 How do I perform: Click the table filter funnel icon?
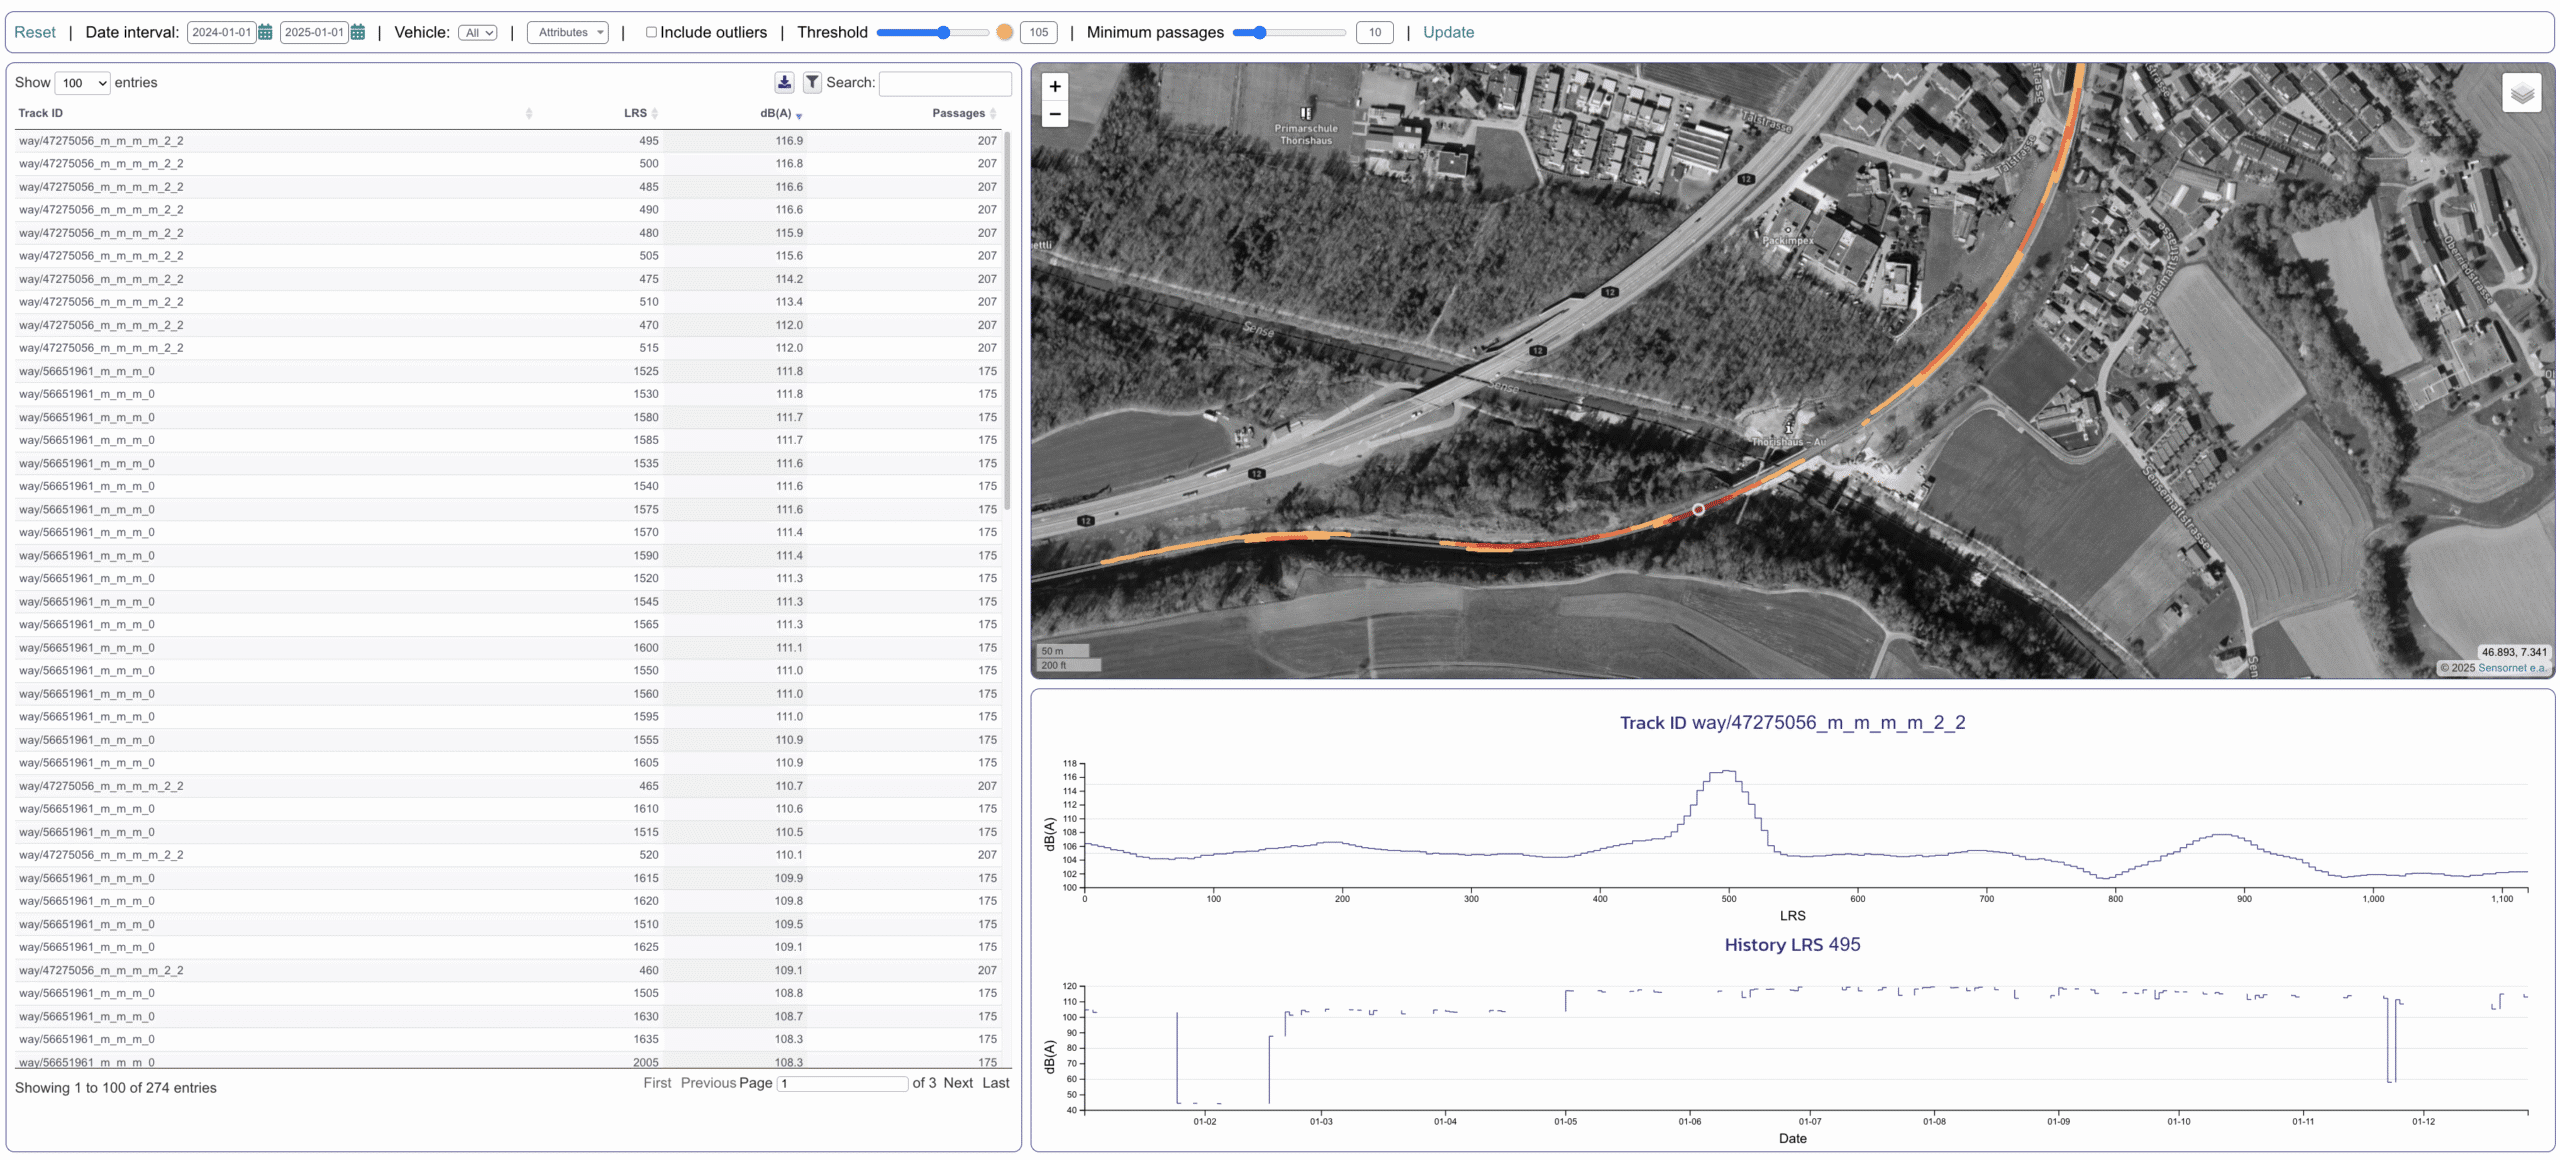coord(812,82)
